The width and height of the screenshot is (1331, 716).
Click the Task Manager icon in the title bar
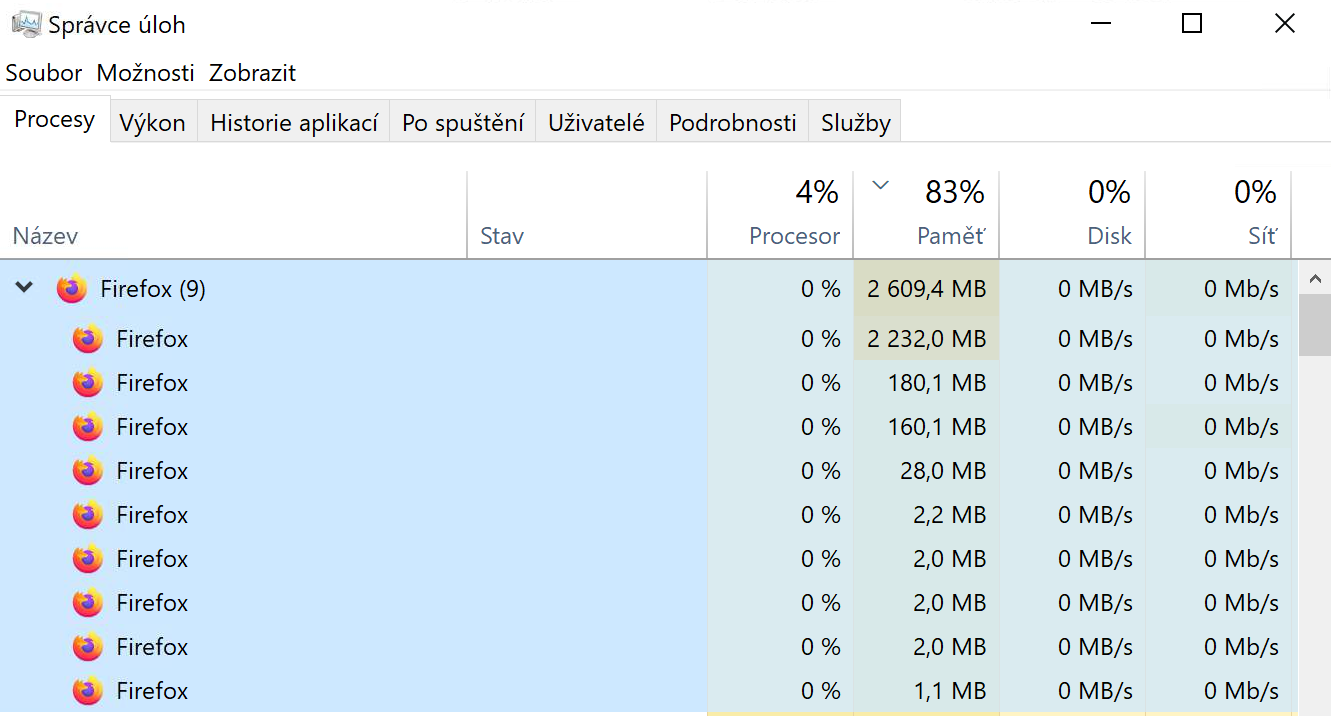pos(24,22)
